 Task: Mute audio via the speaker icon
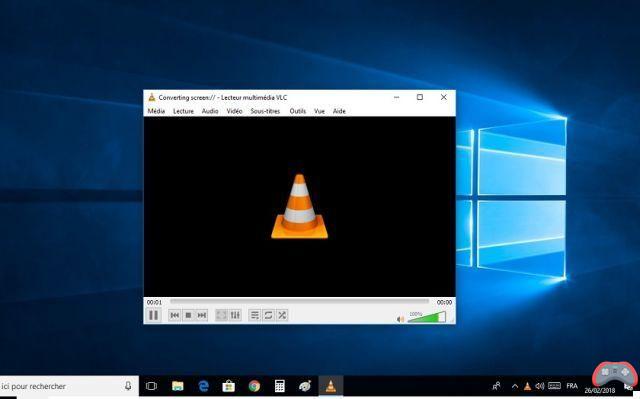tap(400, 319)
